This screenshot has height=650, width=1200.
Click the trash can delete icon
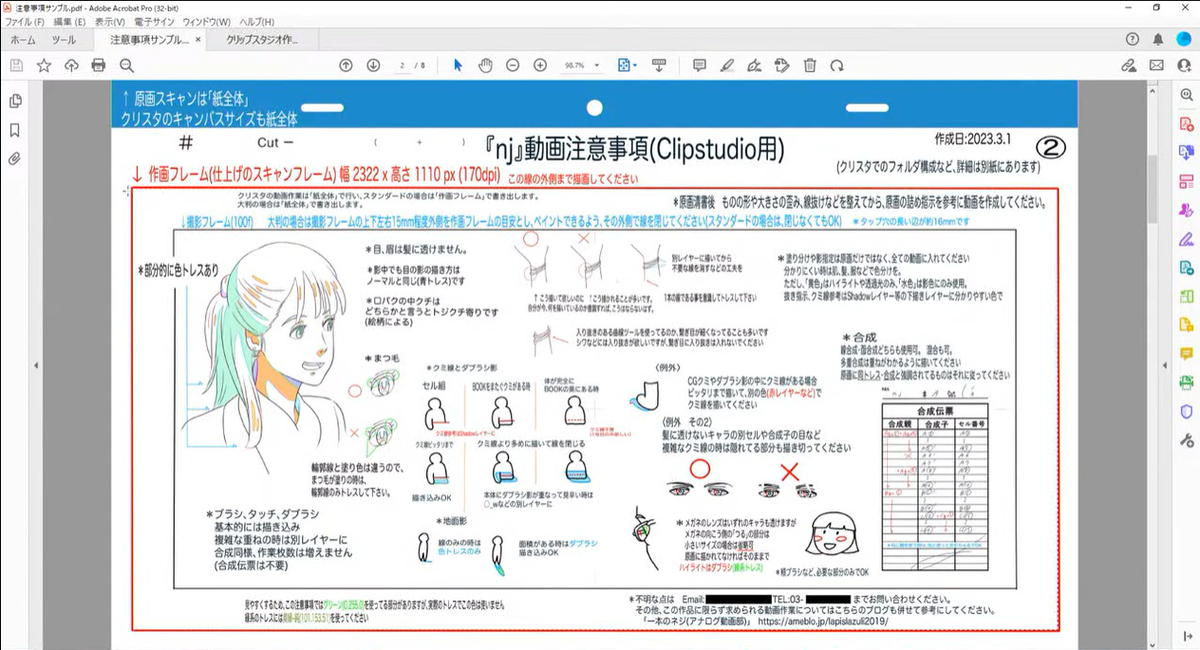[810, 65]
